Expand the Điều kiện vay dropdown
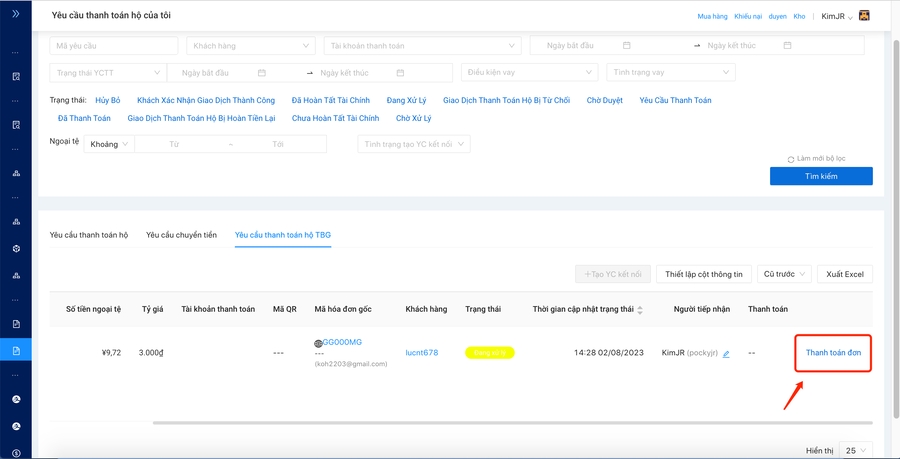The height and width of the screenshot is (459, 900). pos(529,73)
